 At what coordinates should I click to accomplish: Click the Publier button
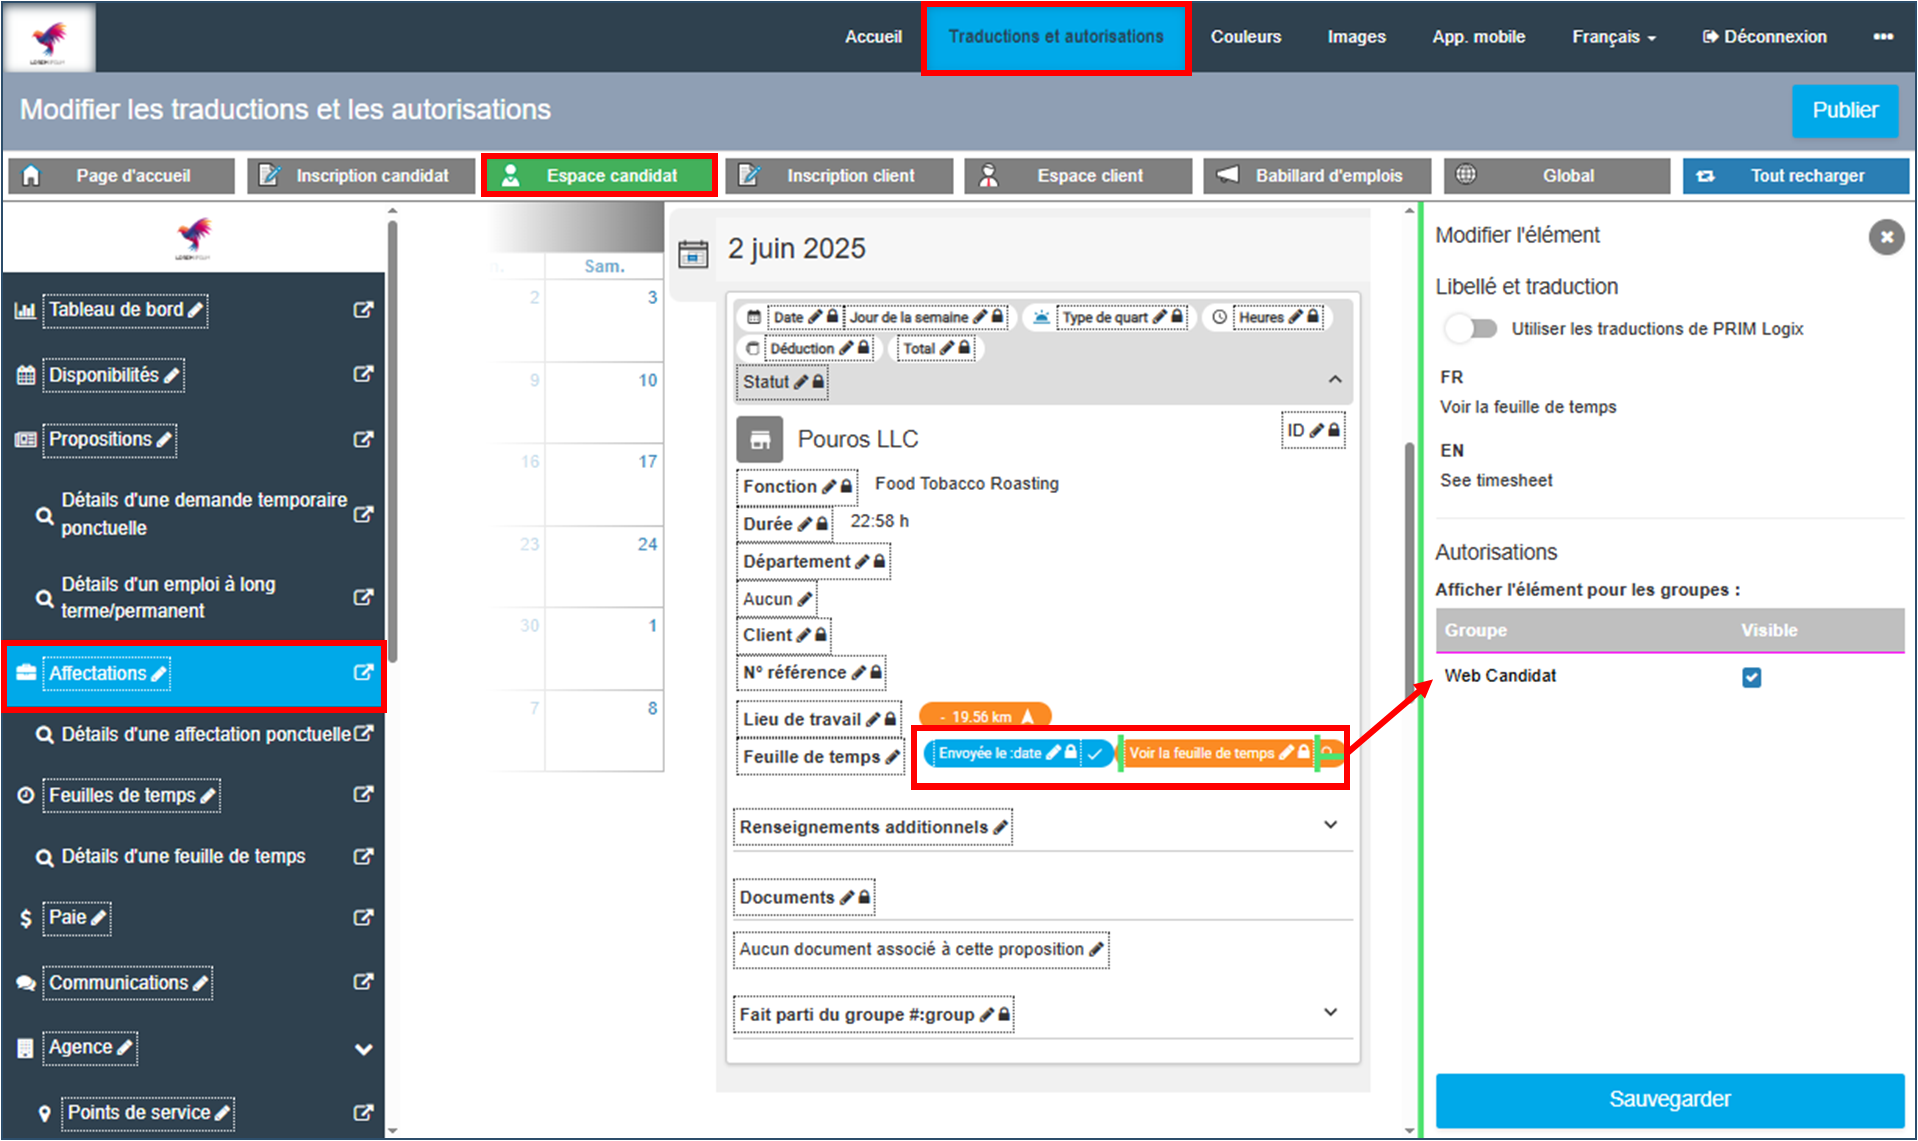(x=1844, y=110)
